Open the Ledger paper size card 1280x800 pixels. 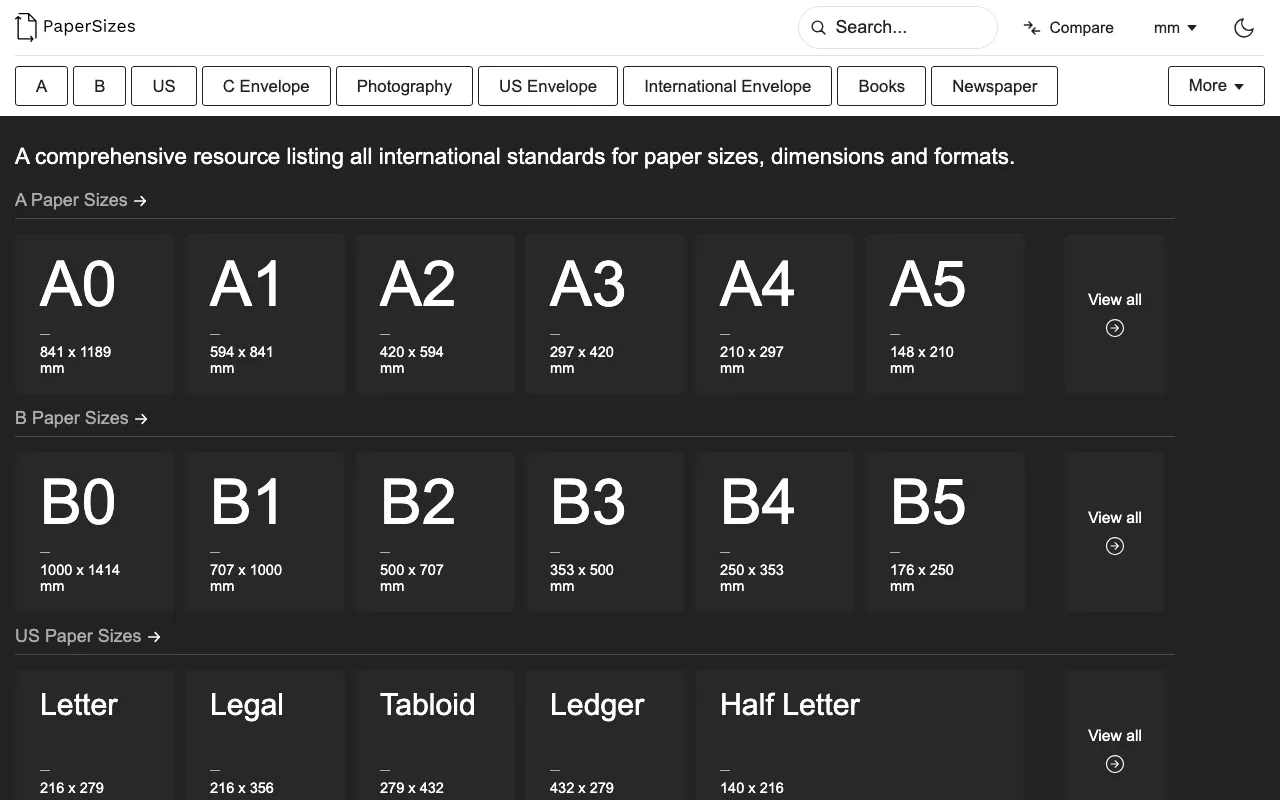(605, 735)
